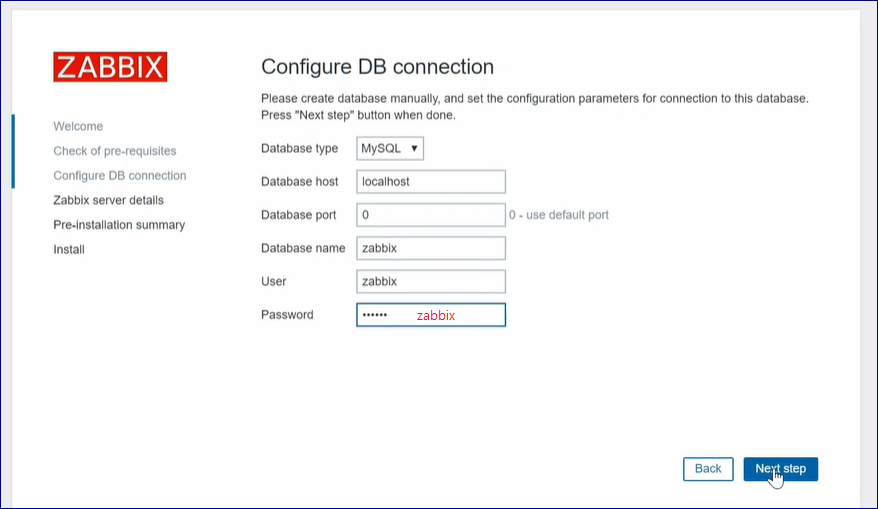Click the User label
The width and height of the screenshot is (878, 509).
point(273,281)
